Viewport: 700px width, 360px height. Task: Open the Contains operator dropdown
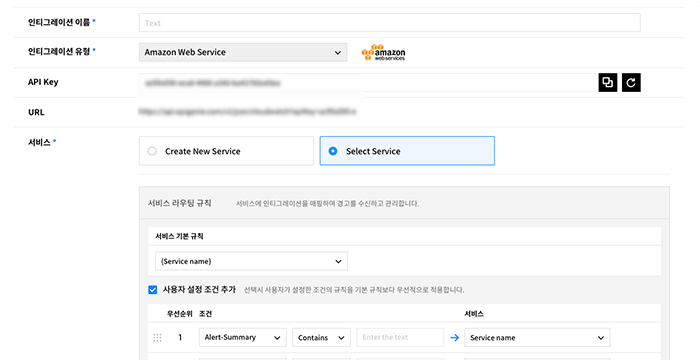pyautogui.click(x=321, y=338)
